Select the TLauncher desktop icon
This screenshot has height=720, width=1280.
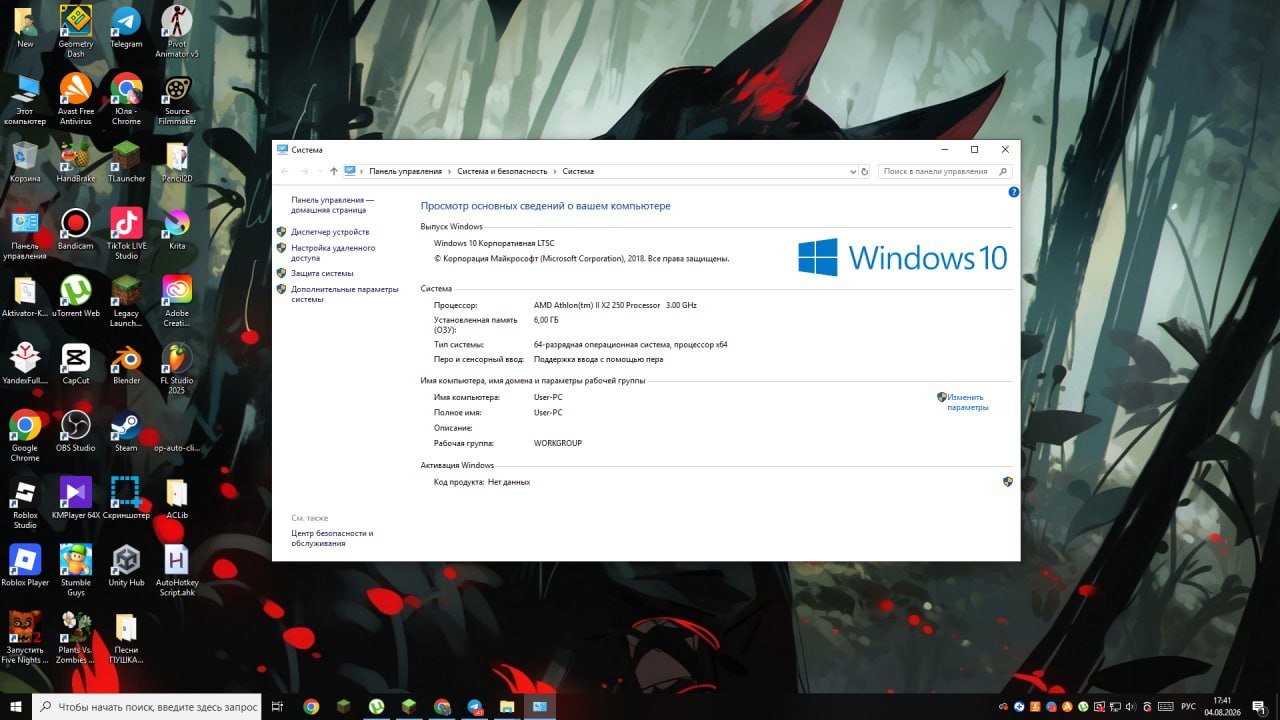[x=126, y=162]
